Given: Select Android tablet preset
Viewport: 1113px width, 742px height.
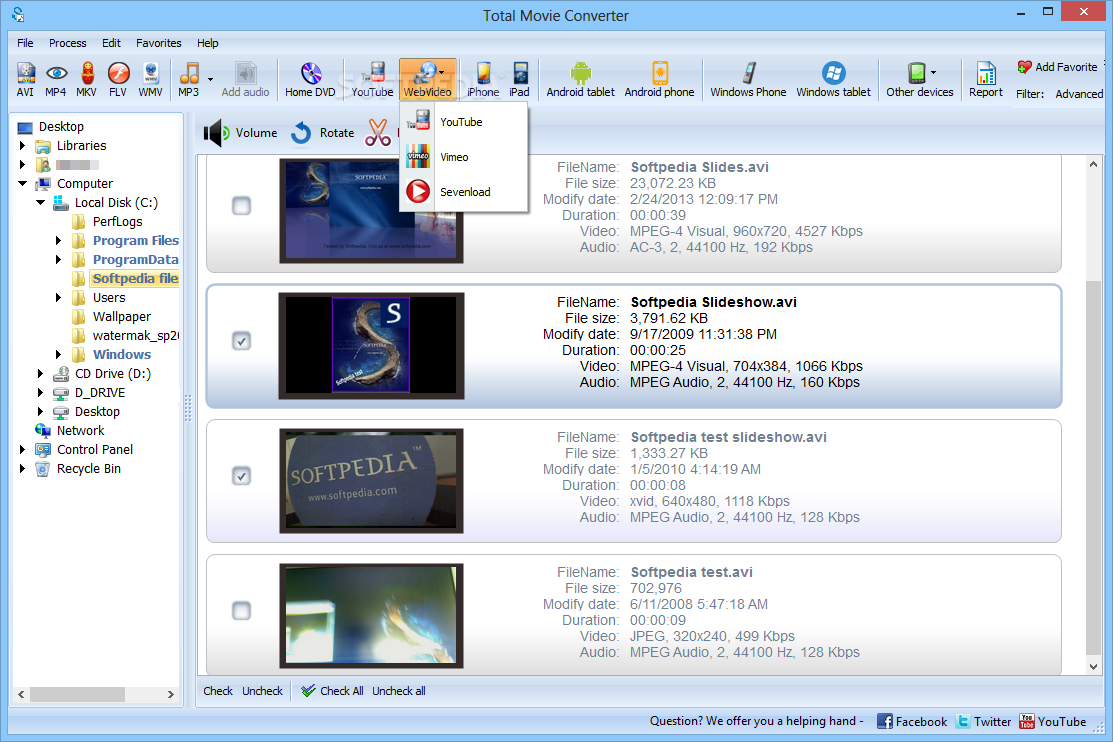Looking at the screenshot, I should coord(581,79).
